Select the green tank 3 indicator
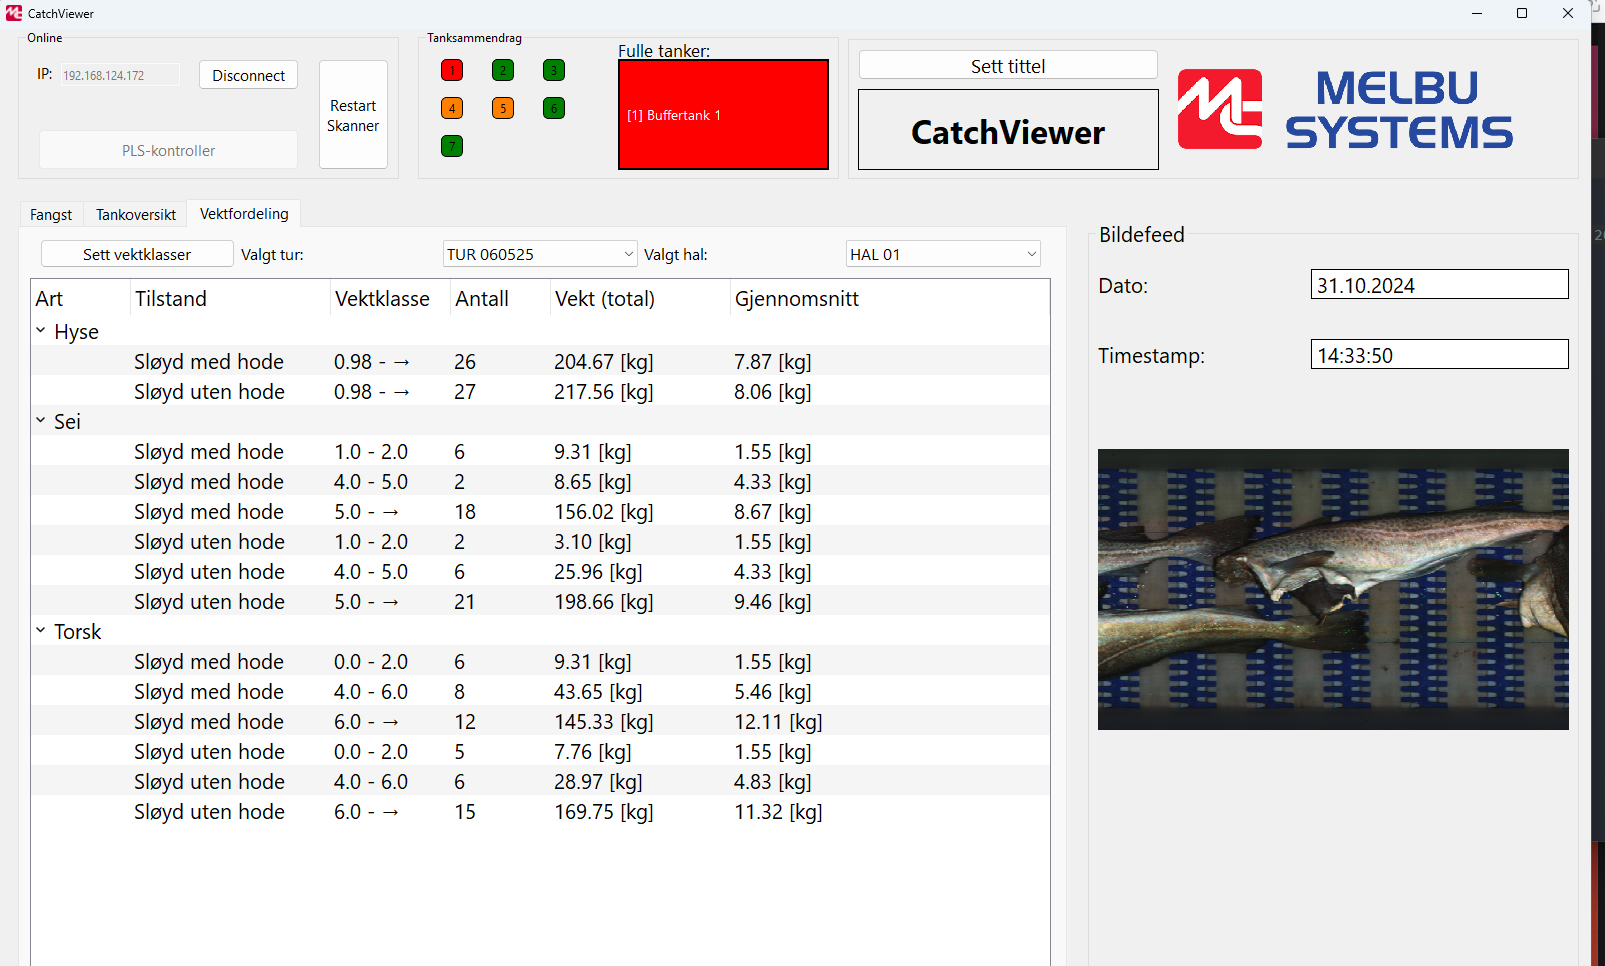Screen dimensions: 1605x966 click(x=554, y=70)
